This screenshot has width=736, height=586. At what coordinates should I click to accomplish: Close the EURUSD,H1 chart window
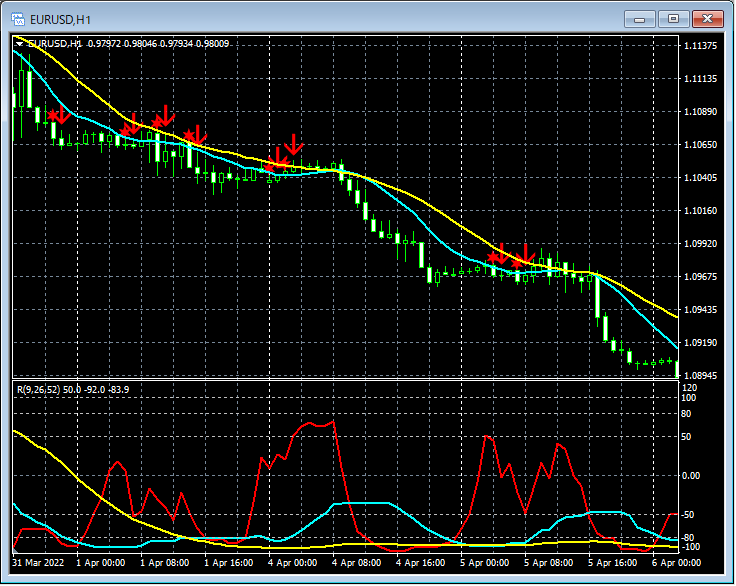click(707, 18)
